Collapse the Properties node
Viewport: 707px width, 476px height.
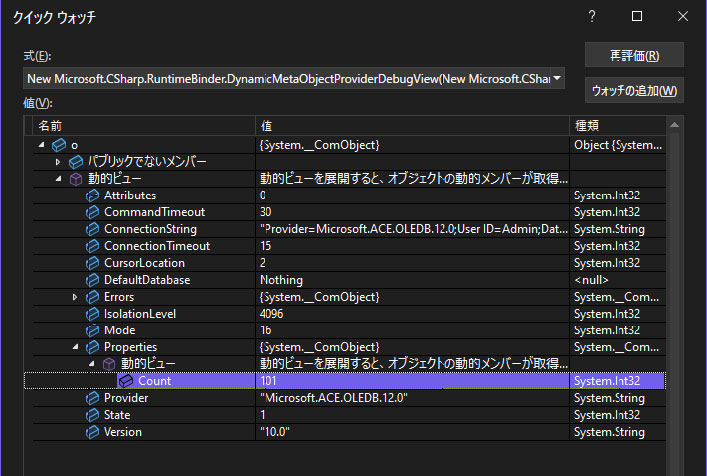75,347
